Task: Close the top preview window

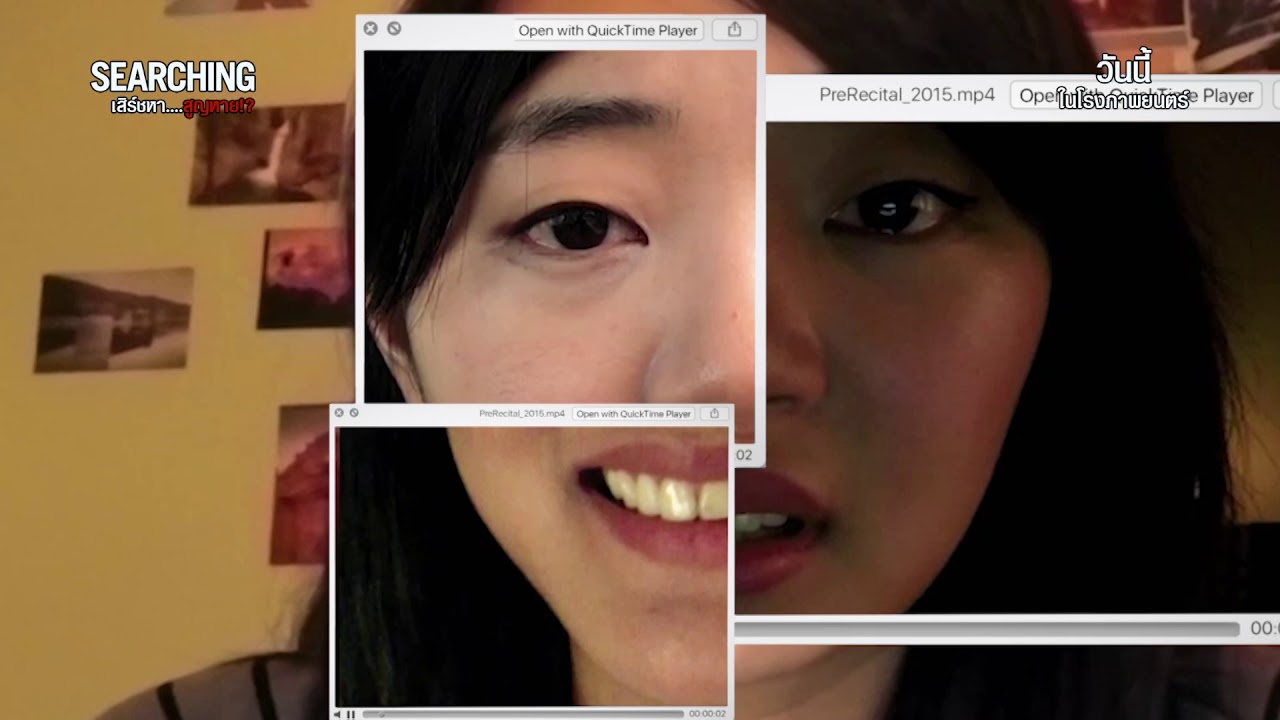Action: (370, 29)
